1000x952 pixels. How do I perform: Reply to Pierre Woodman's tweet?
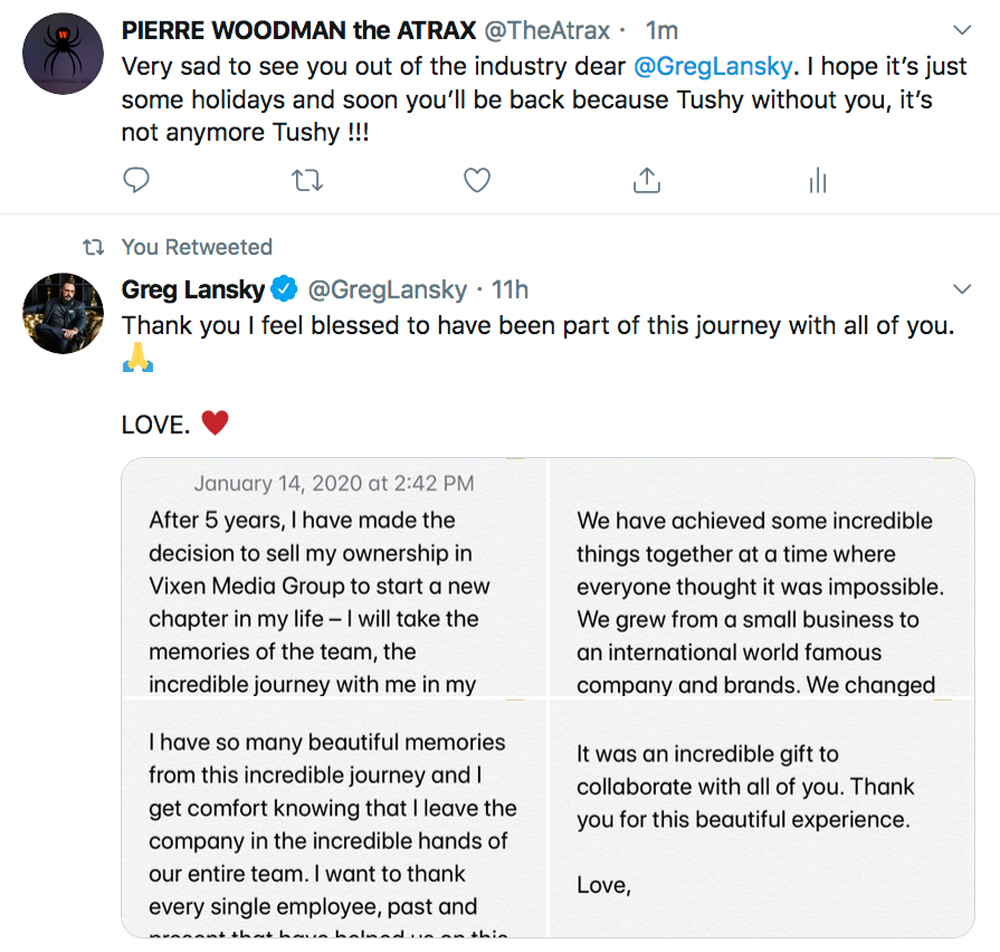[x=136, y=180]
